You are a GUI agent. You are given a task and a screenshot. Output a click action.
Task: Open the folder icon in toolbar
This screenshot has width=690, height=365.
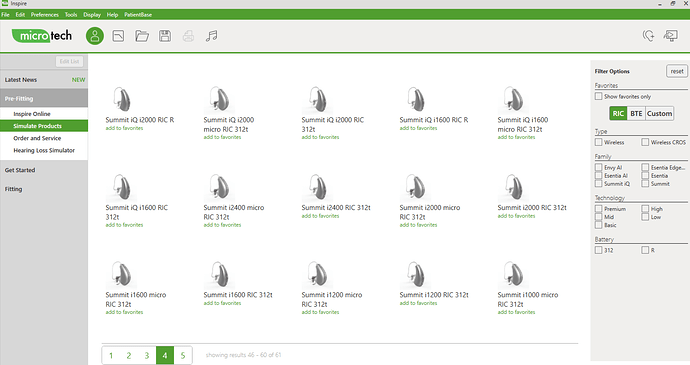[x=142, y=36]
